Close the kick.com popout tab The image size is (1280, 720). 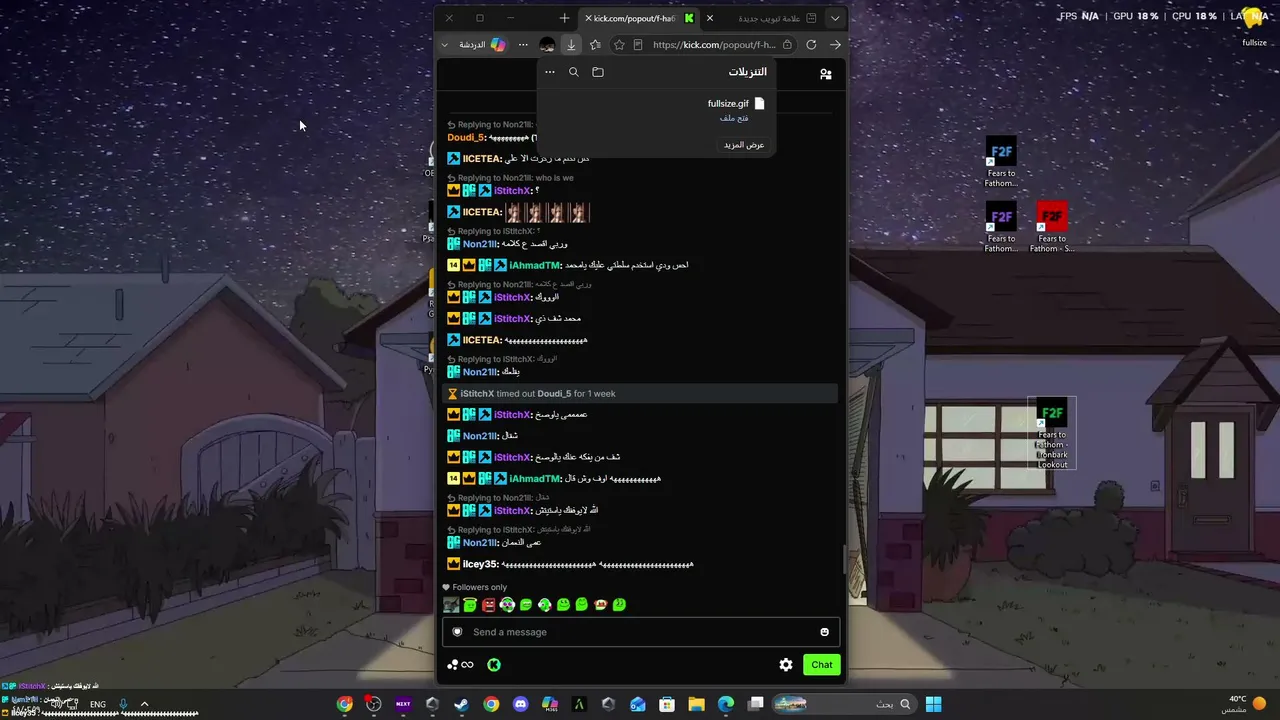(588, 18)
